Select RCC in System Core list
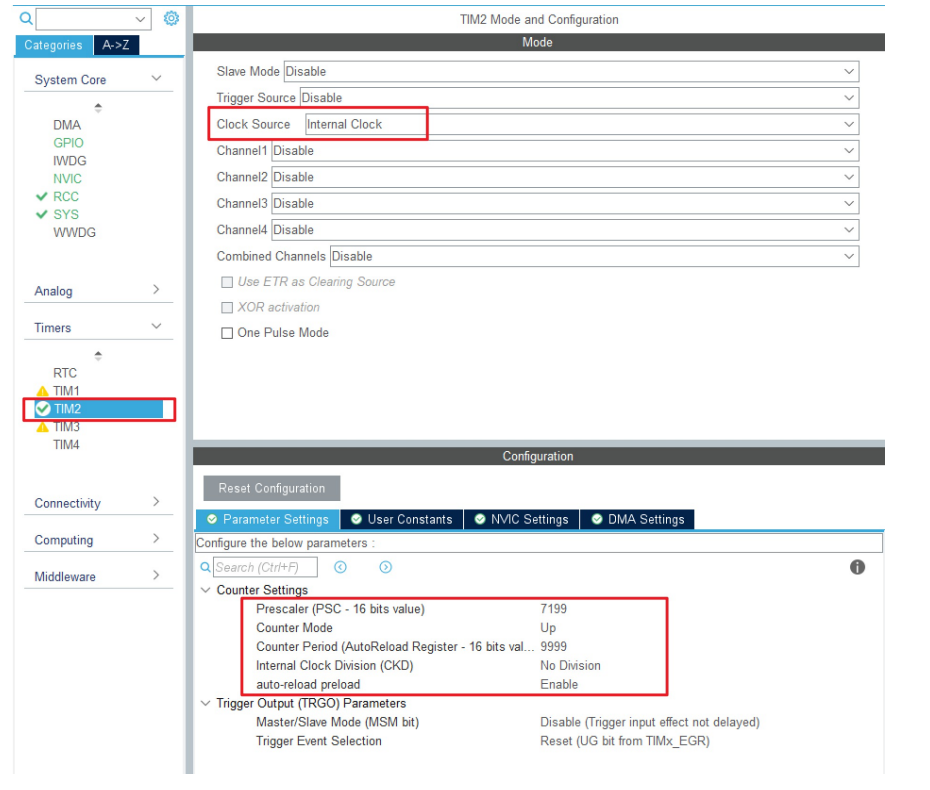930x790 pixels. tap(66, 196)
